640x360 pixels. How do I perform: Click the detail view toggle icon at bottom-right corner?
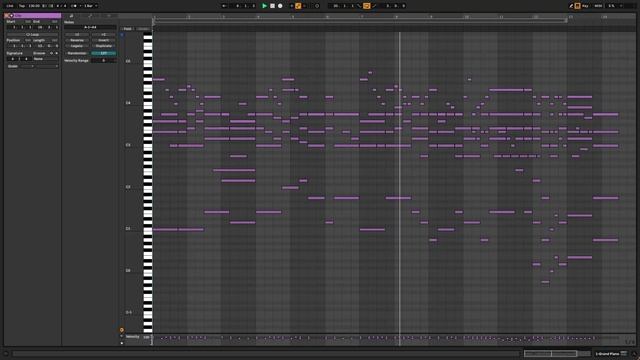634,354
